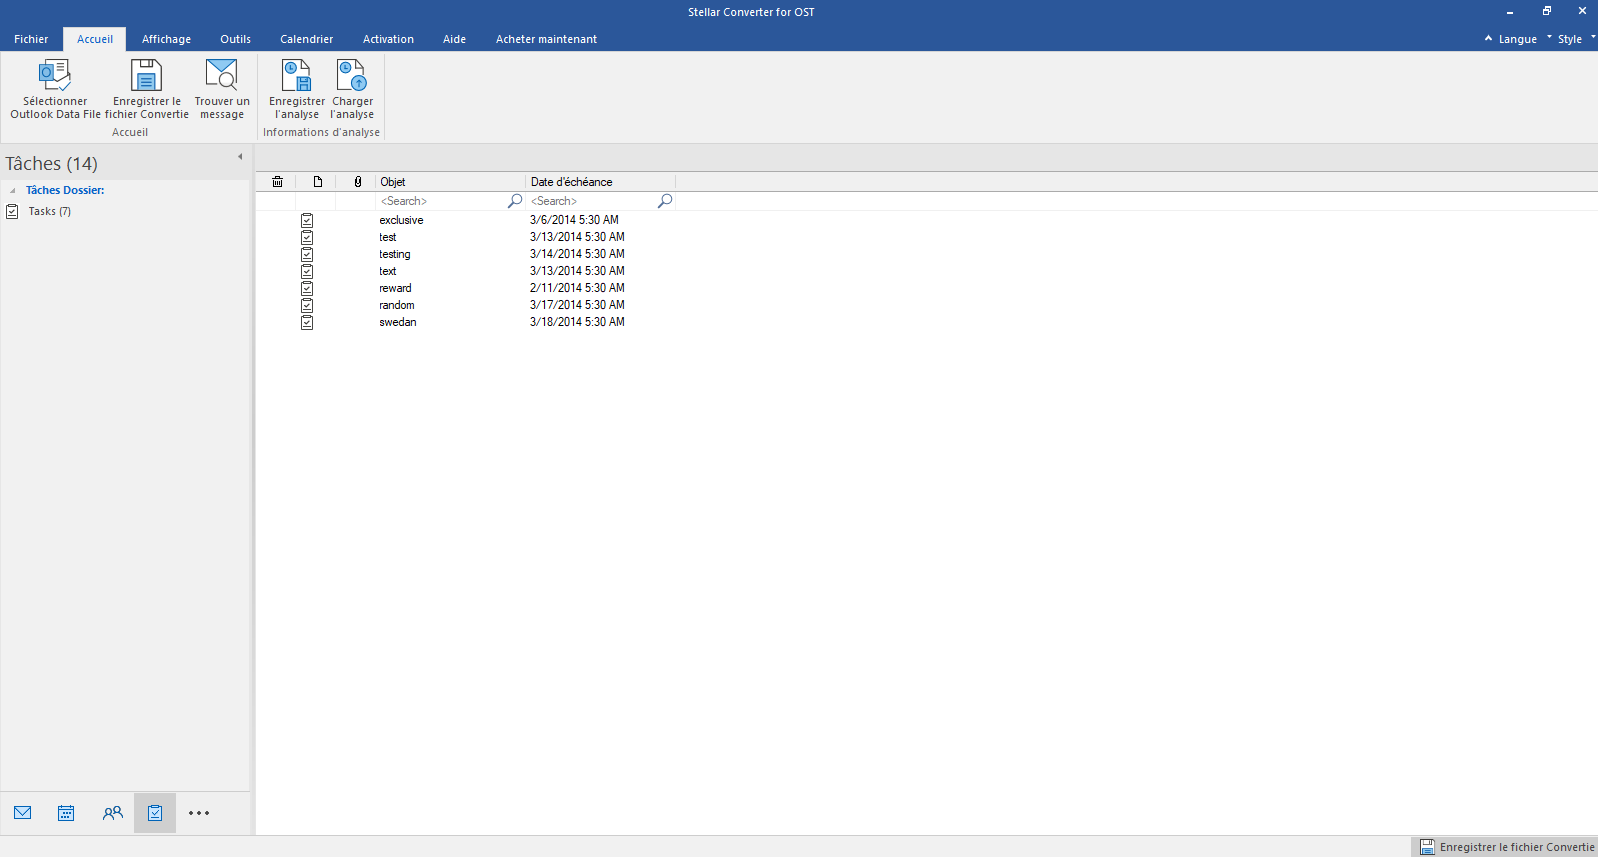
Task: Click Charger l'analyse icon
Action: (352, 75)
